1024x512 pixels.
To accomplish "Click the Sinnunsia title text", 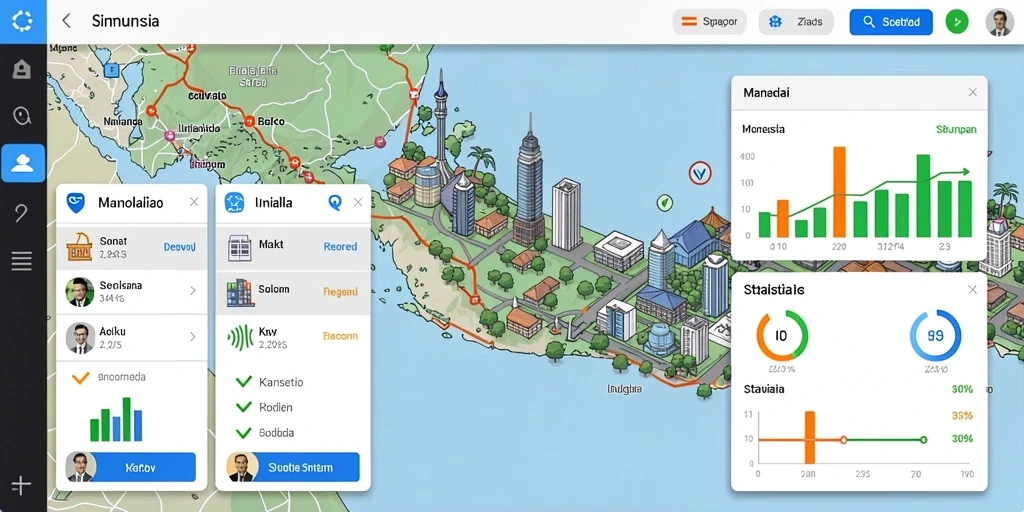I will 125,21.
